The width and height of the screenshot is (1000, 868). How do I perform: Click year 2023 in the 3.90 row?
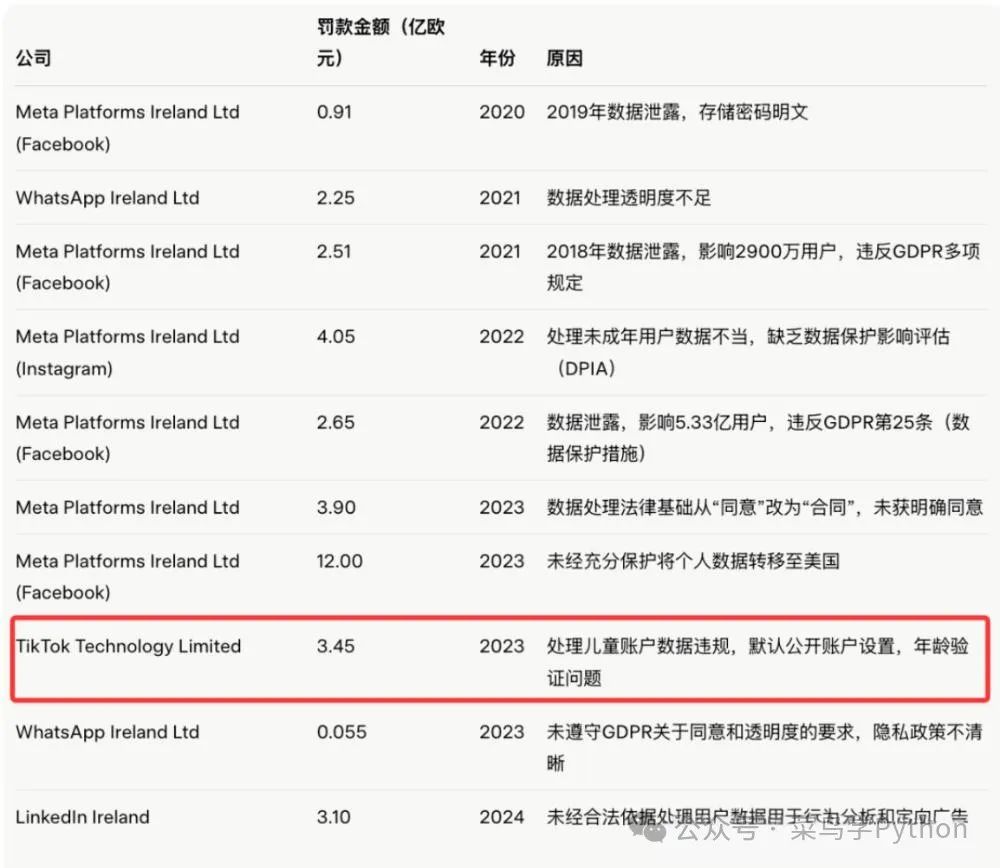click(x=502, y=507)
